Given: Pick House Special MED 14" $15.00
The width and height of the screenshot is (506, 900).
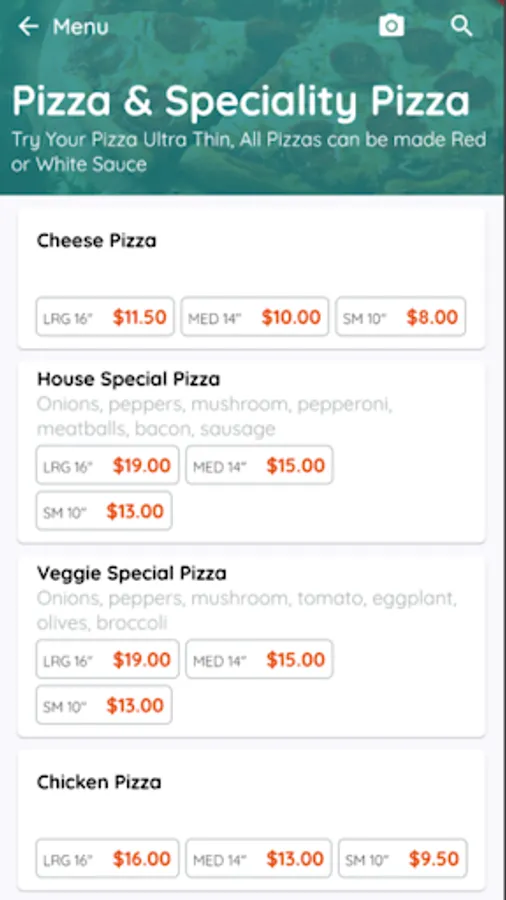Looking at the screenshot, I should pyautogui.click(x=259, y=465).
